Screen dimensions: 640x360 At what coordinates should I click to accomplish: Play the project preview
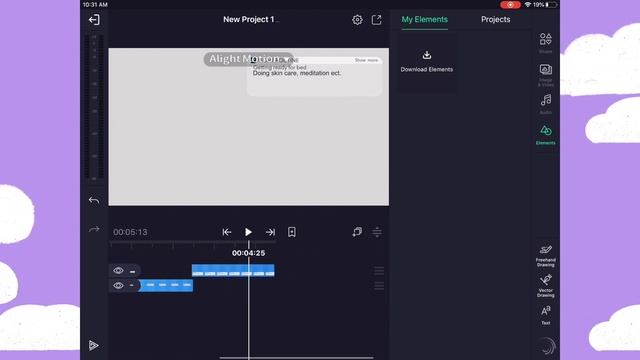point(248,232)
